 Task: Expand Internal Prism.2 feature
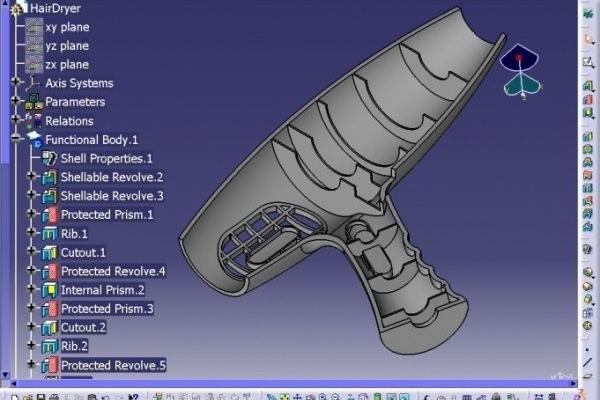point(31,289)
